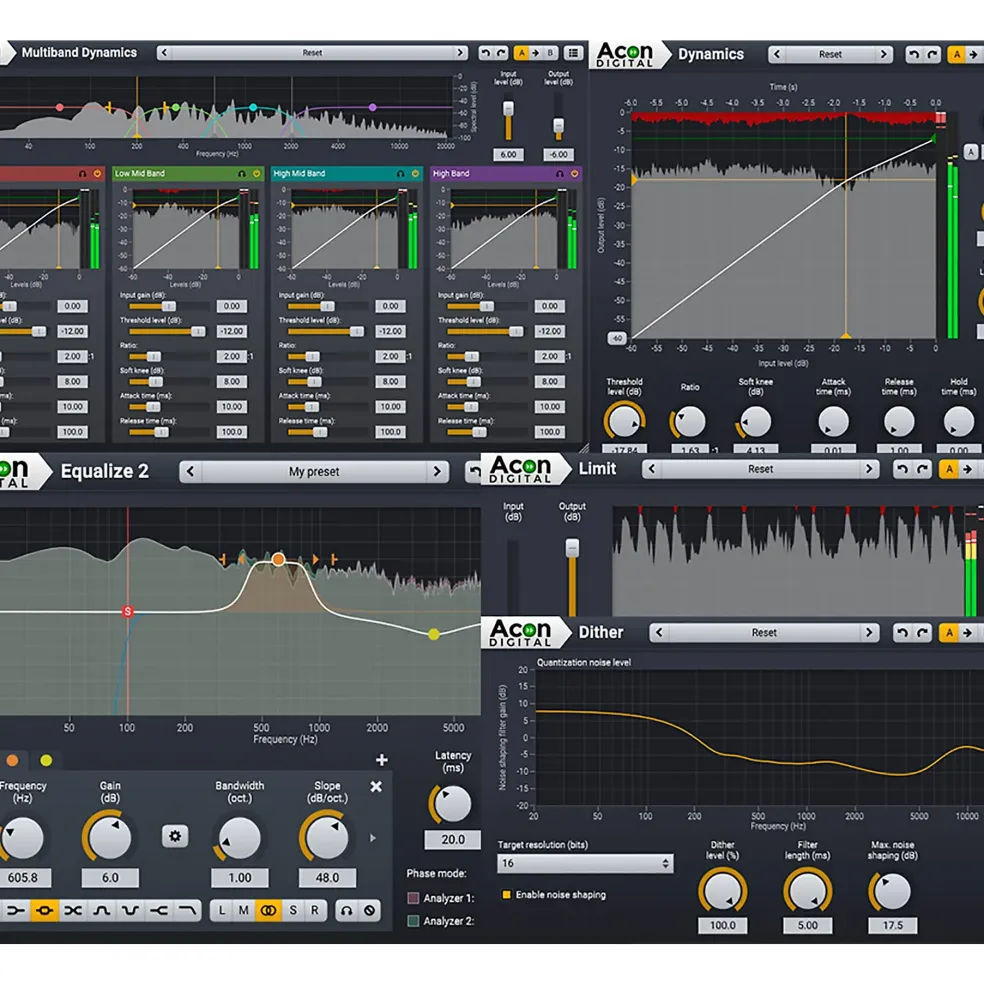Set EQ band channel mode to S
This screenshot has width=984, height=985.
[293, 910]
